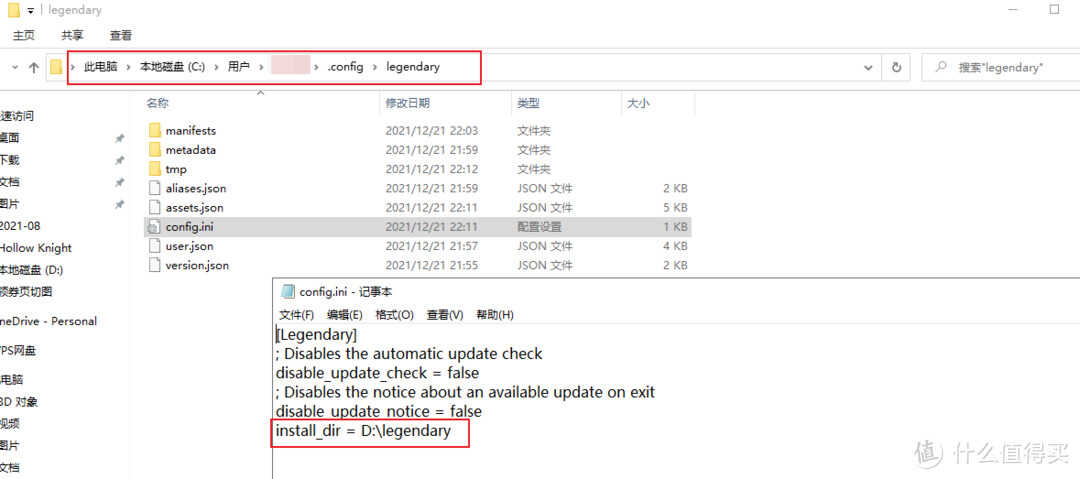The width and height of the screenshot is (1080, 479).
Task: Click the install_dir = D:\legendary line
Action: [363, 431]
